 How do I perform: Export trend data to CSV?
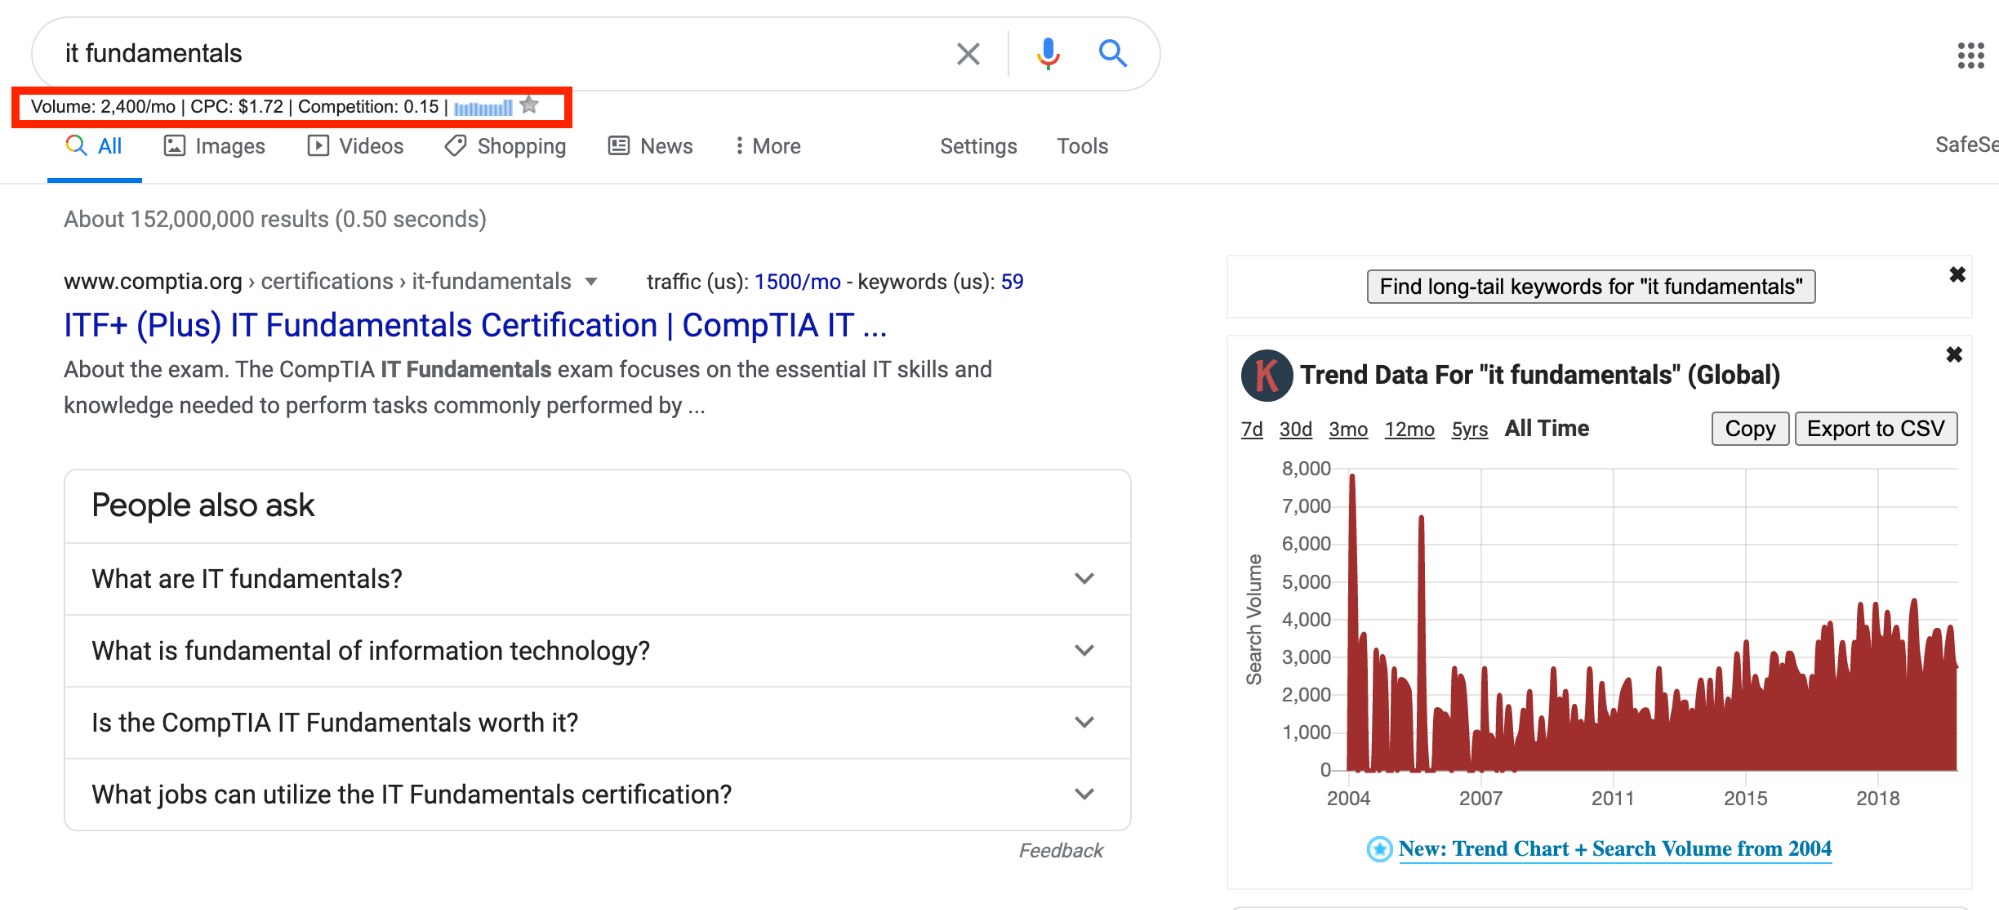[x=1876, y=429]
